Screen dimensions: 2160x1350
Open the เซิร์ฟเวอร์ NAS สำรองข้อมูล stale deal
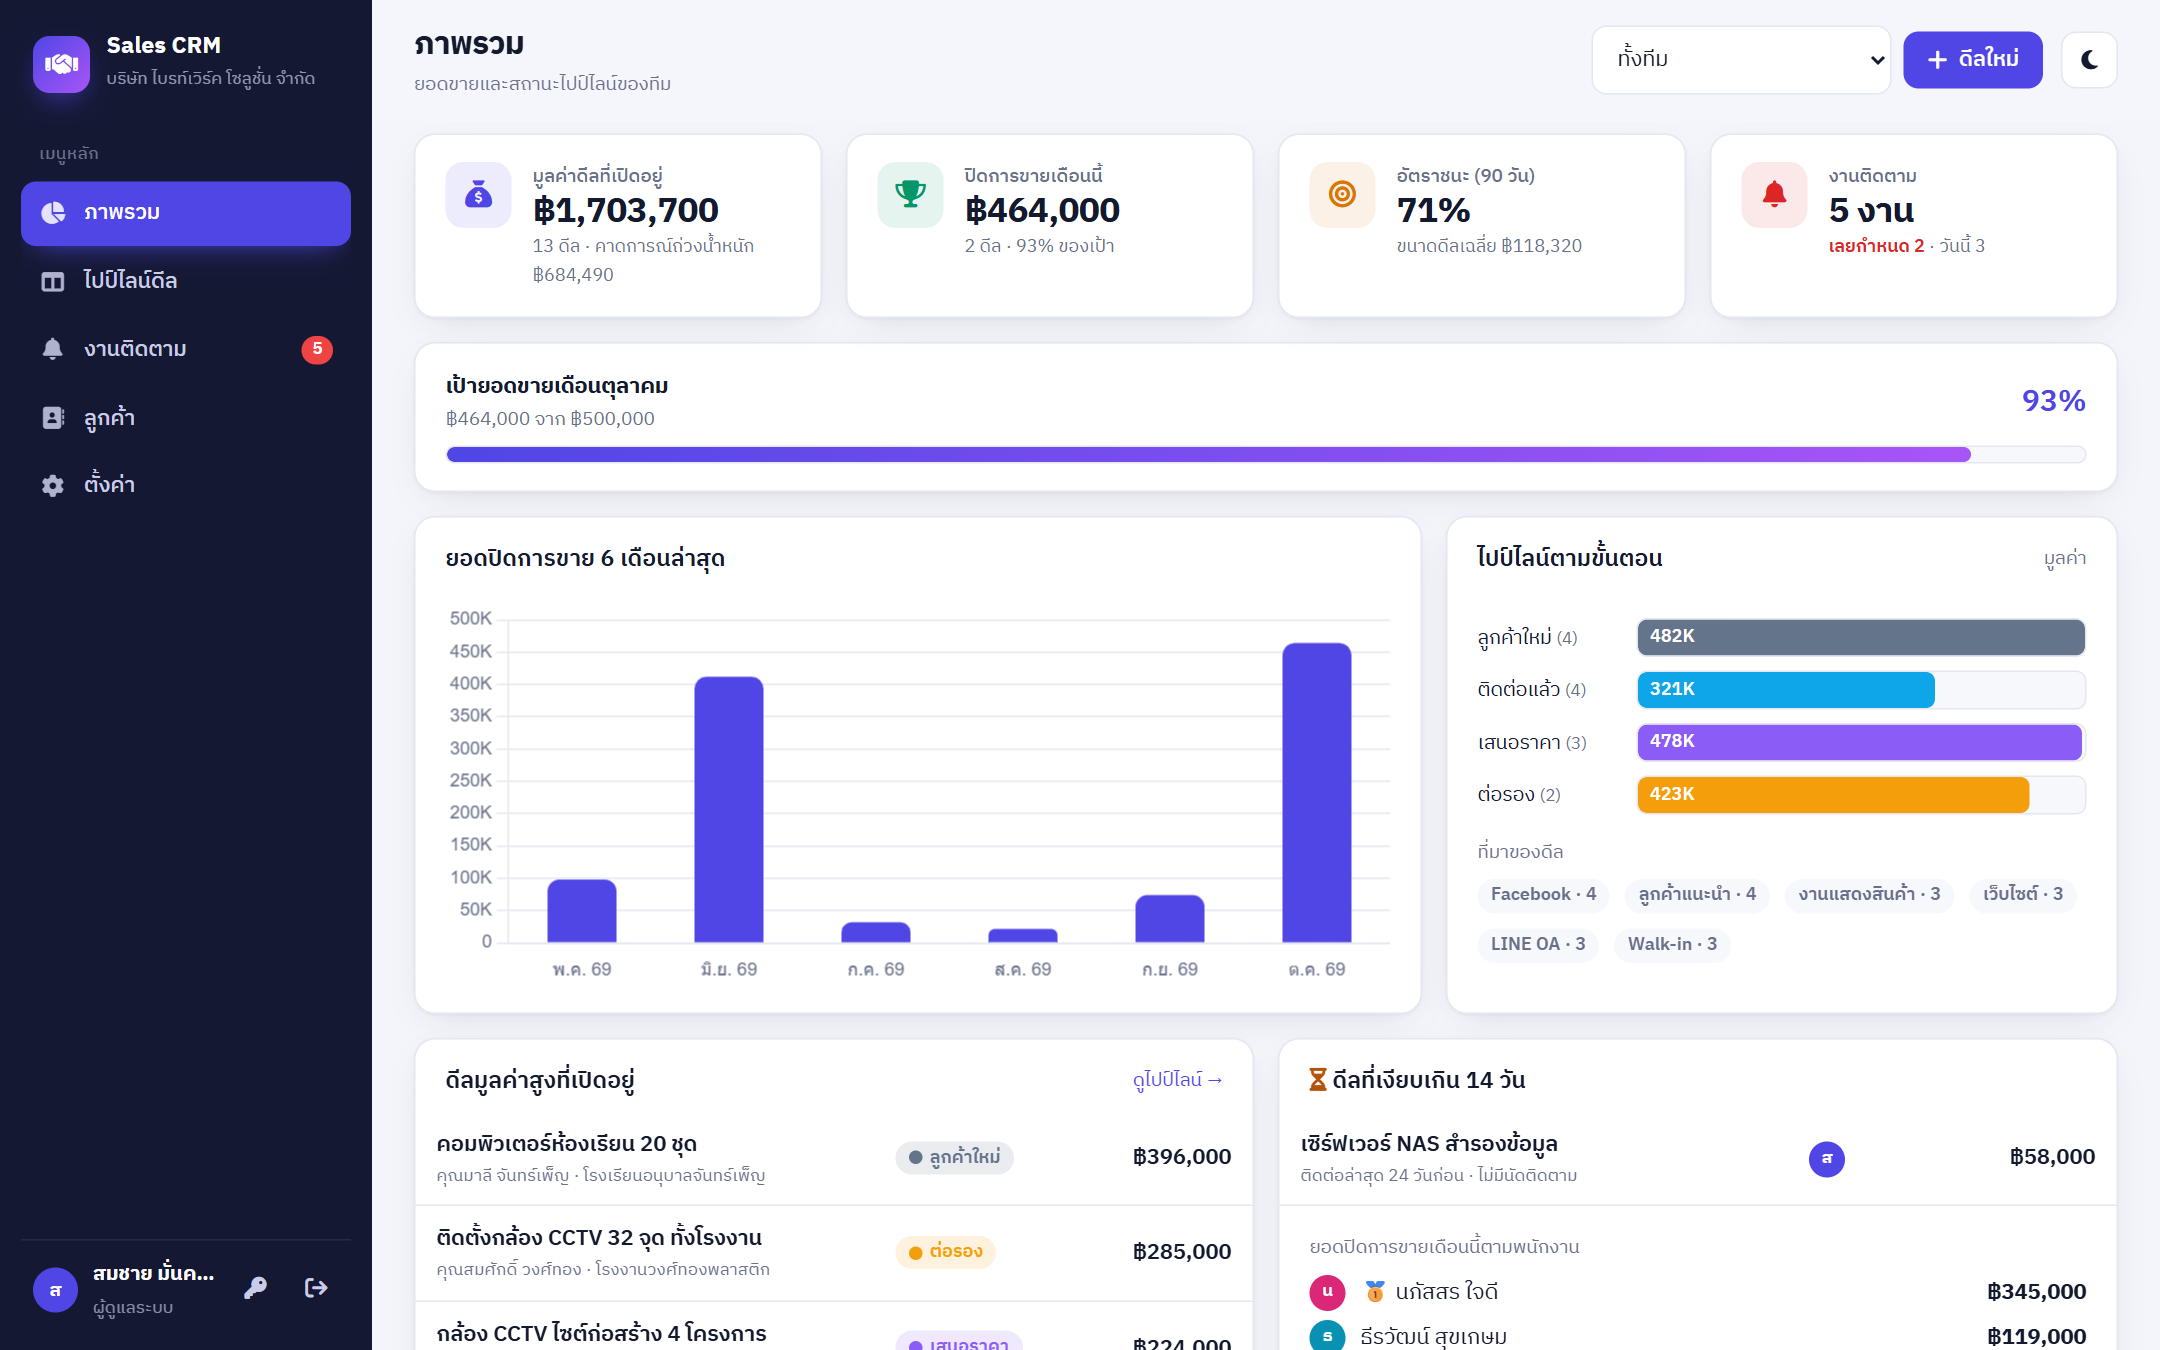[x=1698, y=1158]
